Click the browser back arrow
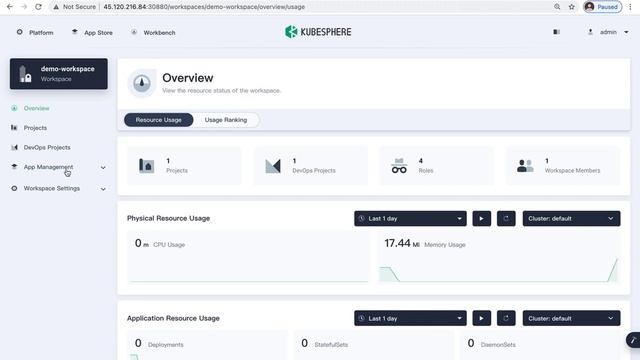The width and height of the screenshot is (640, 360). [x=9, y=7]
